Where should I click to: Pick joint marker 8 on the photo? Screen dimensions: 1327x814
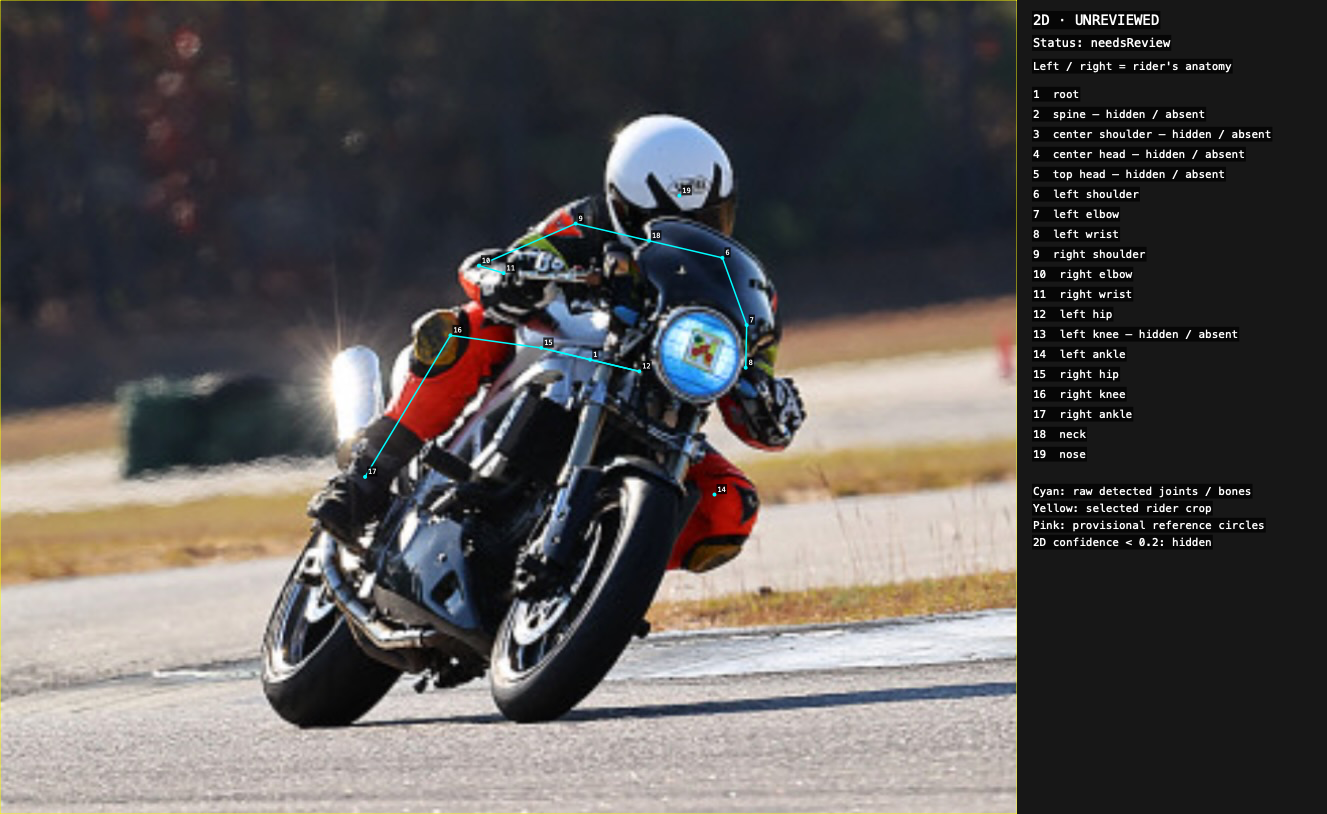pos(745,368)
